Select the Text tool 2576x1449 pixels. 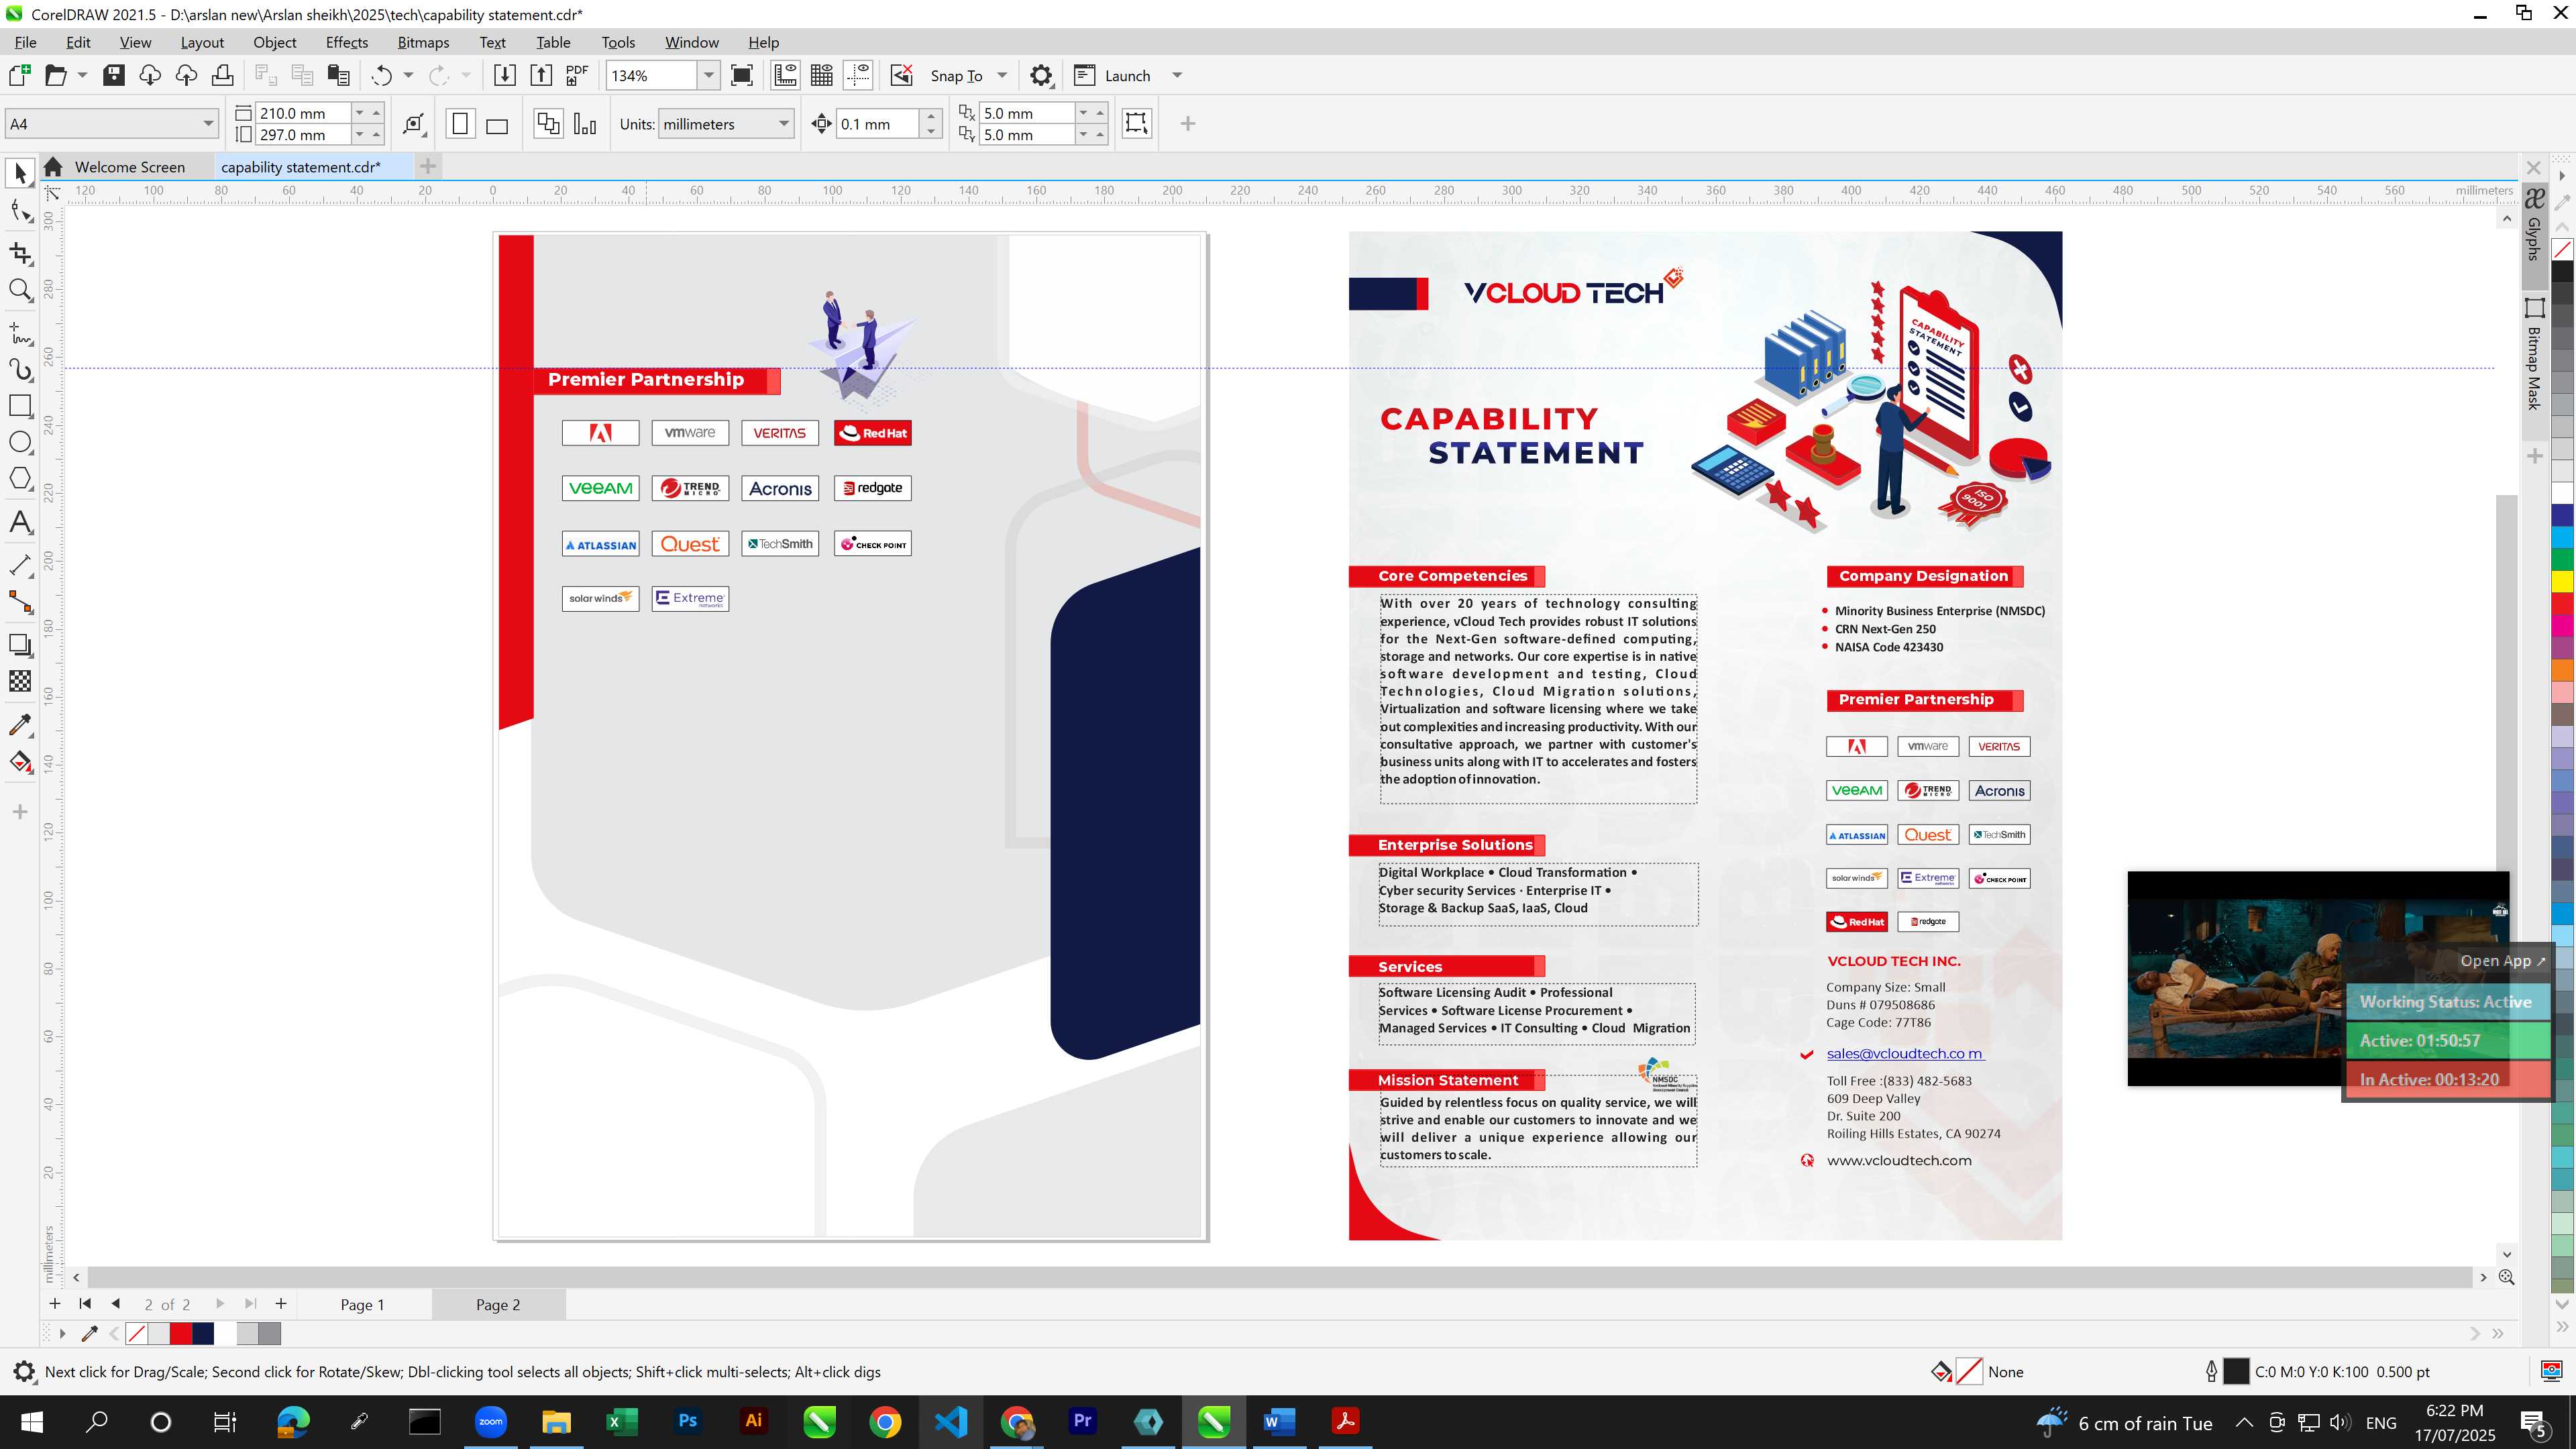coord(20,522)
